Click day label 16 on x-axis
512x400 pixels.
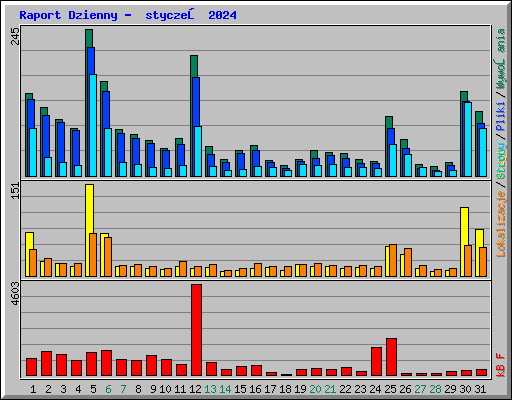[255, 389]
